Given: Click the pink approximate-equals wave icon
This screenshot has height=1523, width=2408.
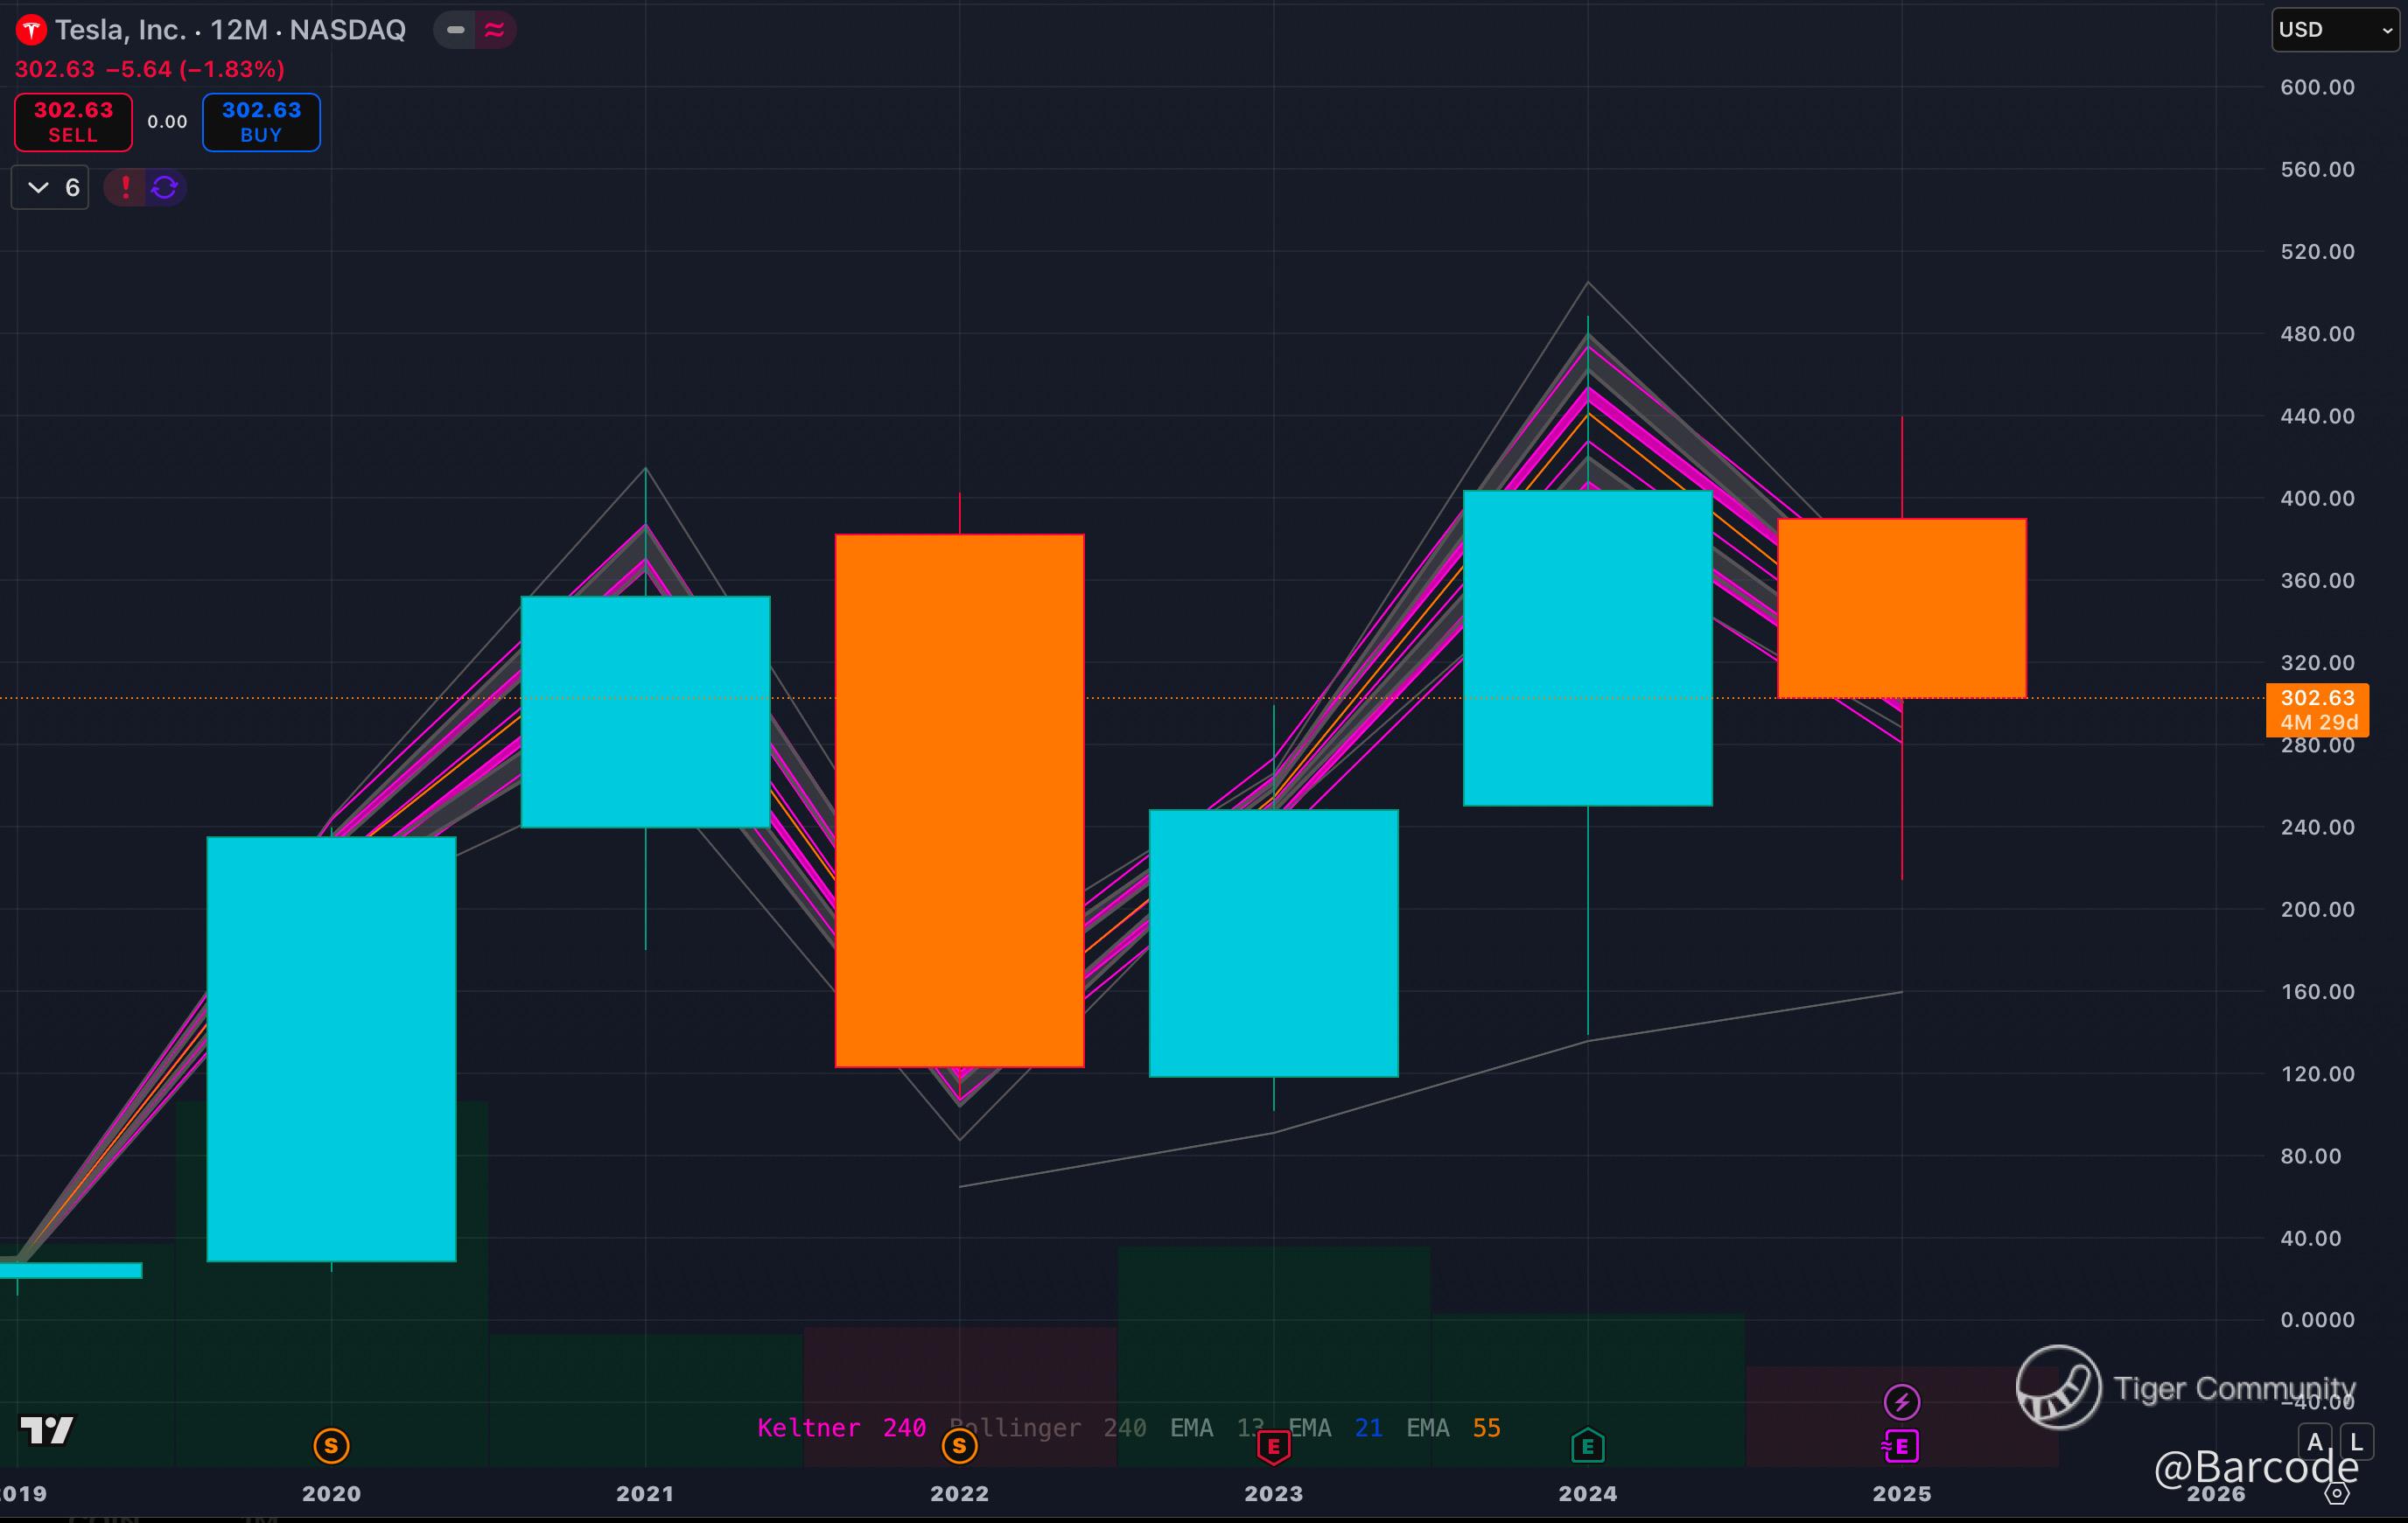Looking at the screenshot, I should [x=494, y=30].
